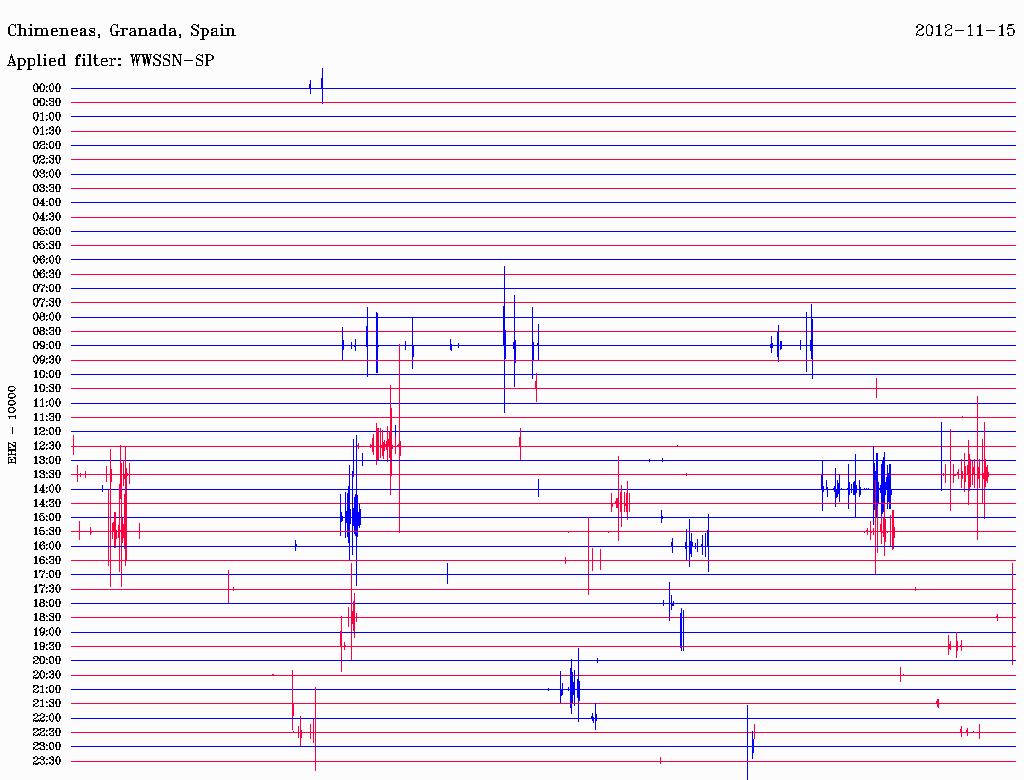Viewport: 1024px width, 780px height.
Task: Click the '00:30' time label
Action: click(x=47, y=103)
